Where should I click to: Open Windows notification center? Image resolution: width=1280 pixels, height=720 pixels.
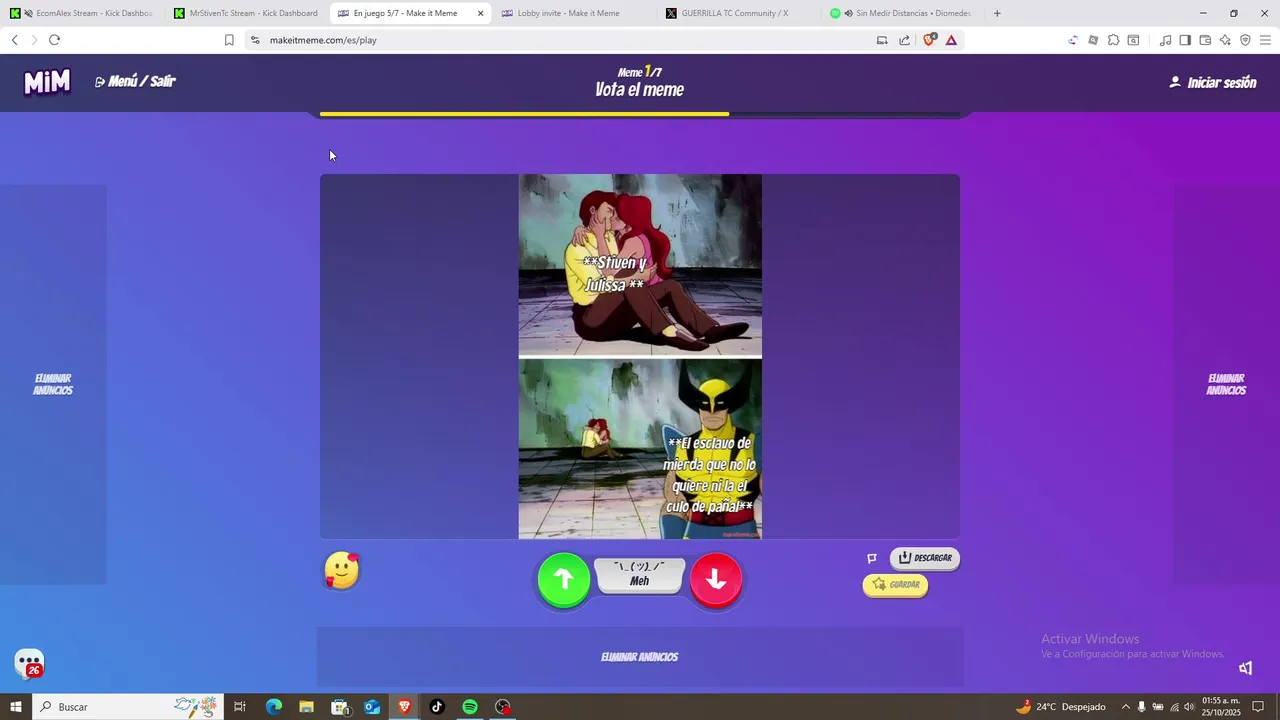[1259, 707]
